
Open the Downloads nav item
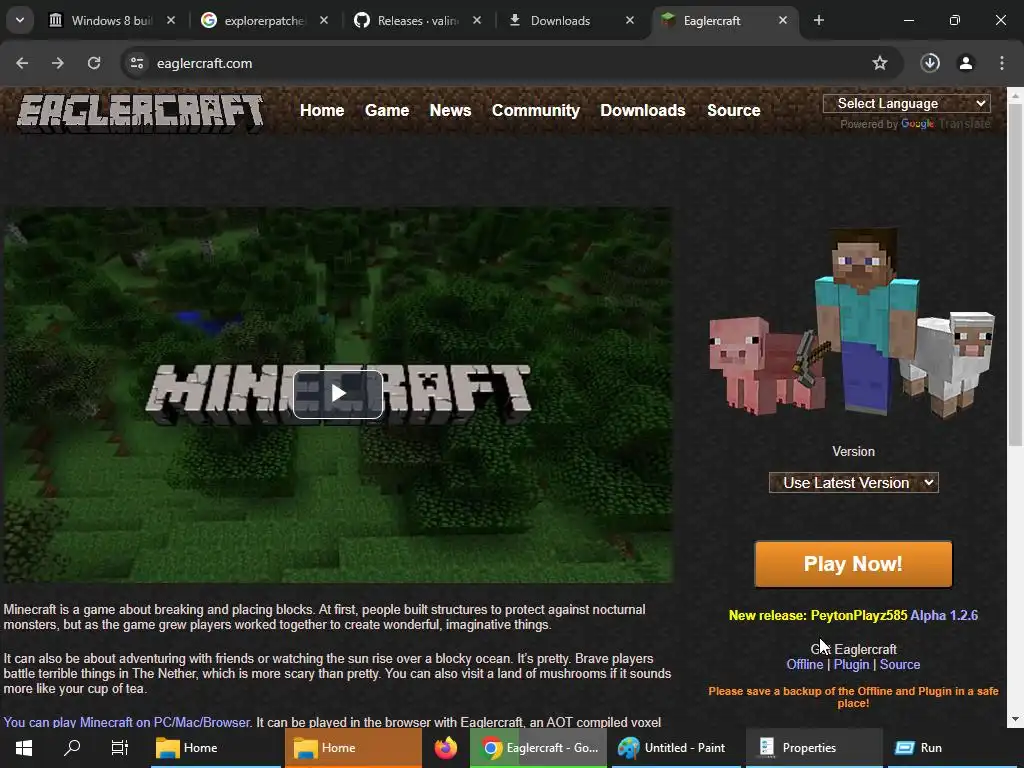(x=643, y=110)
